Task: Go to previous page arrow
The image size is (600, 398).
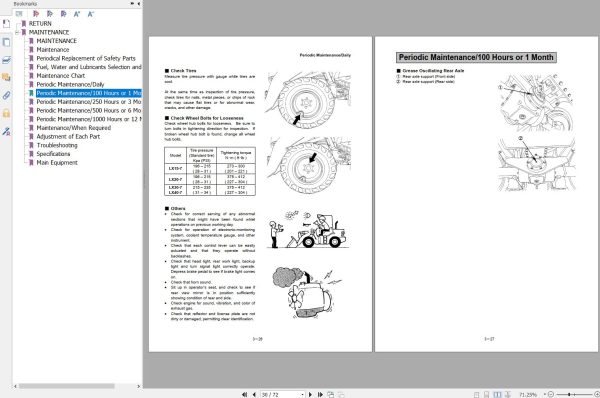Action: [254, 395]
